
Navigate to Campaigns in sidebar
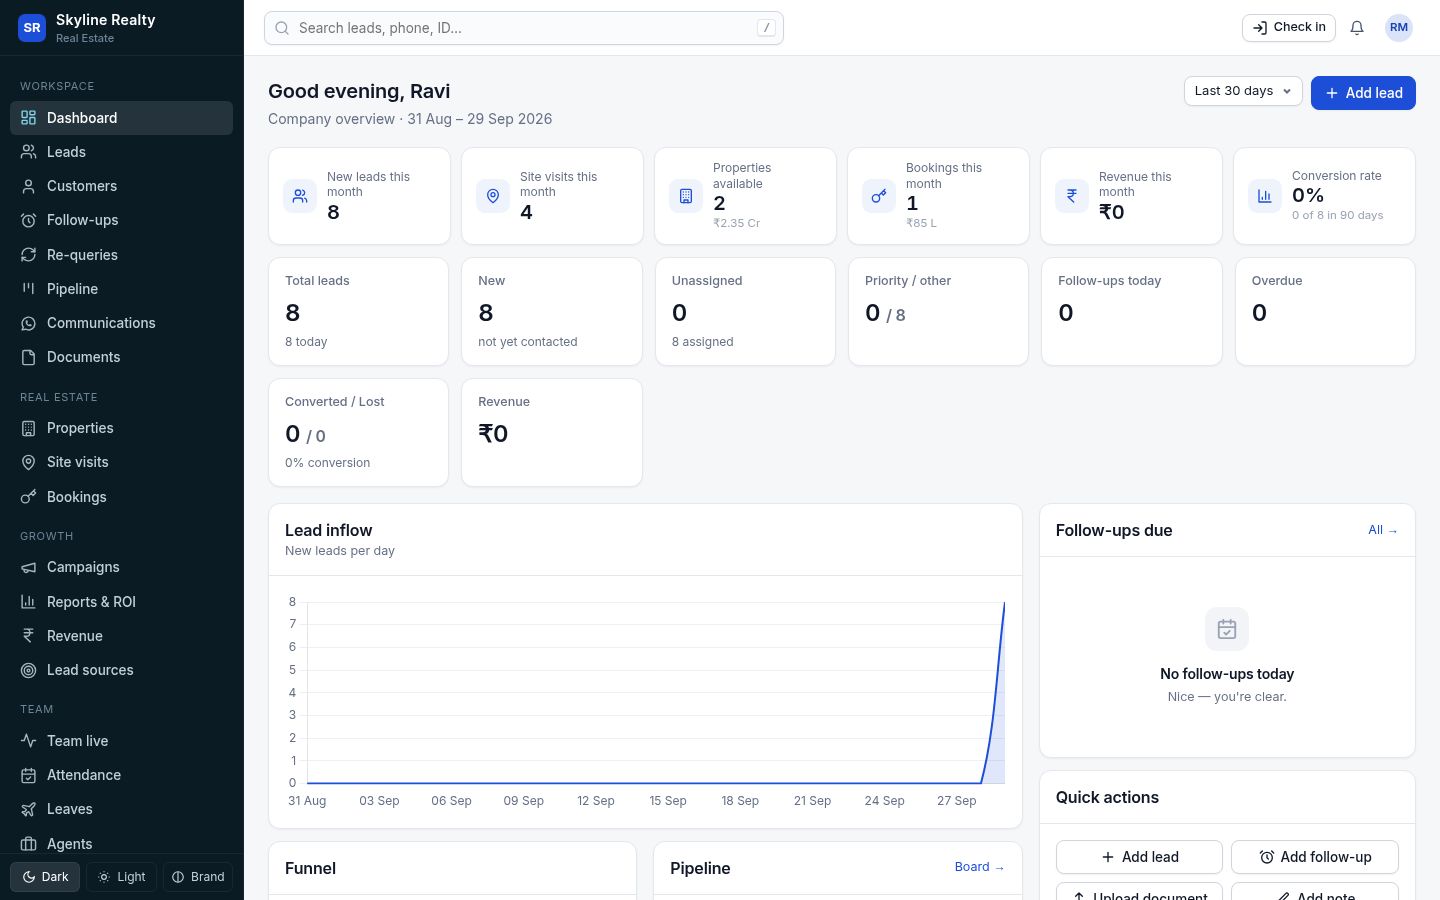121,567
